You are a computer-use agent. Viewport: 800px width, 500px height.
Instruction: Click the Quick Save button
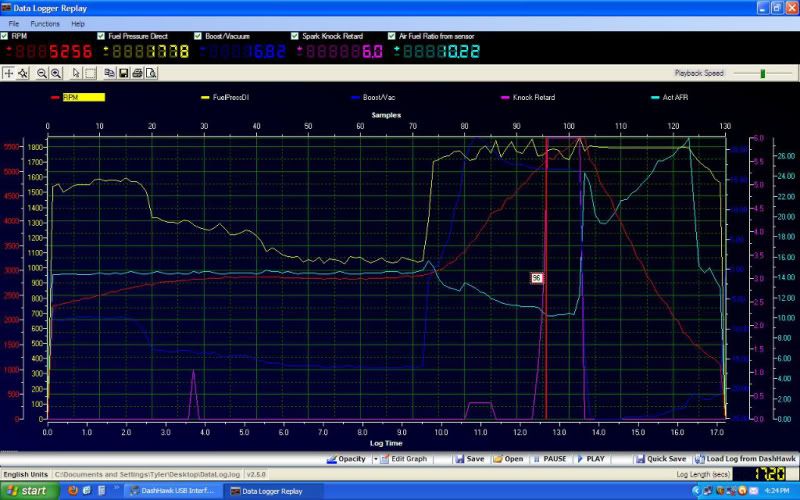[x=661, y=459]
